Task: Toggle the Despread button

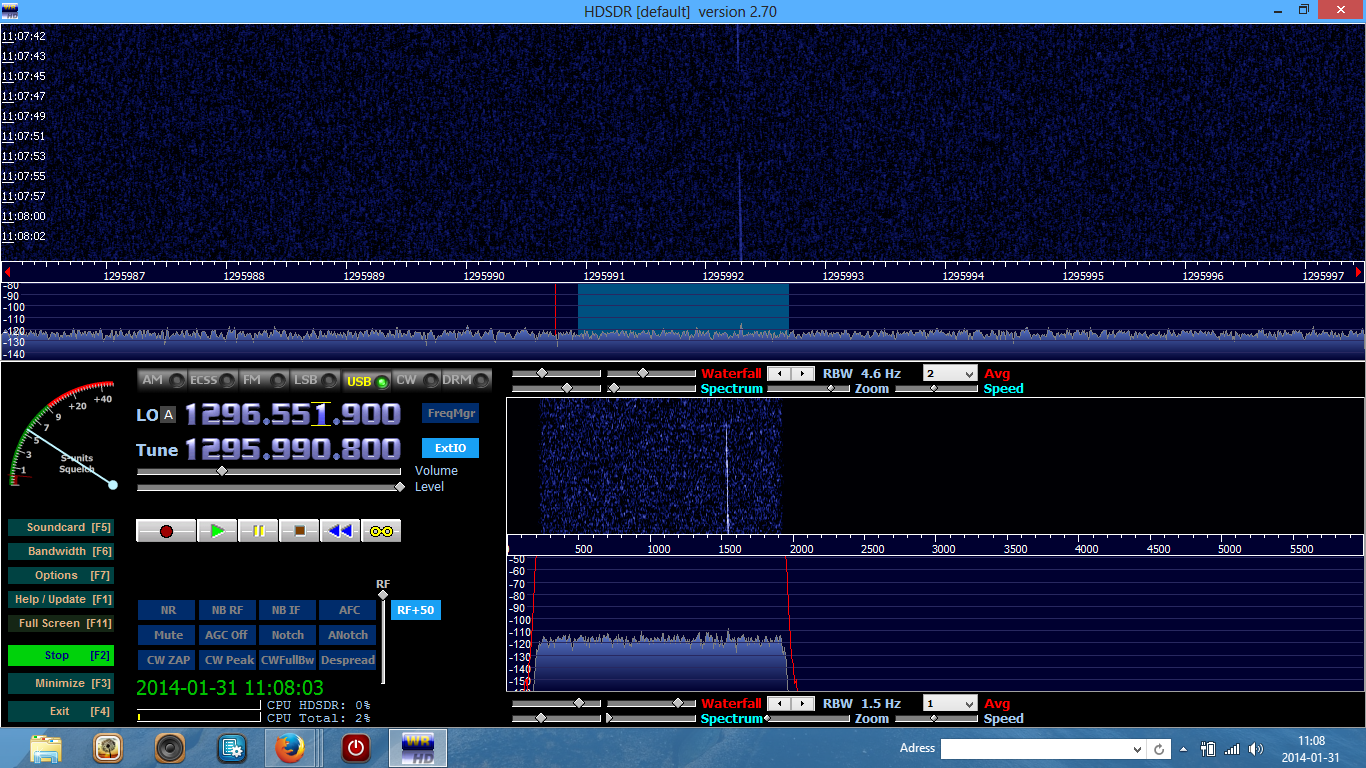Action: point(348,660)
